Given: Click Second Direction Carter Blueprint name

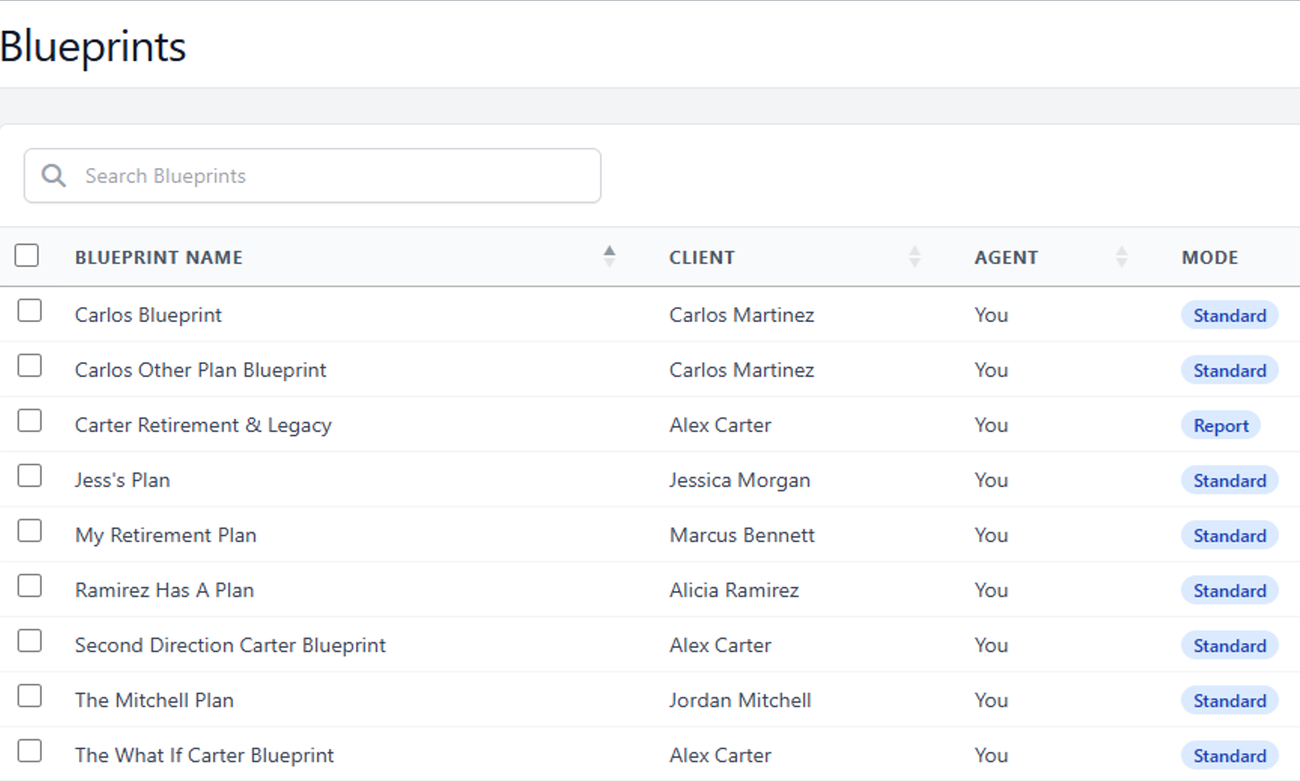Looking at the screenshot, I should 230,645.
